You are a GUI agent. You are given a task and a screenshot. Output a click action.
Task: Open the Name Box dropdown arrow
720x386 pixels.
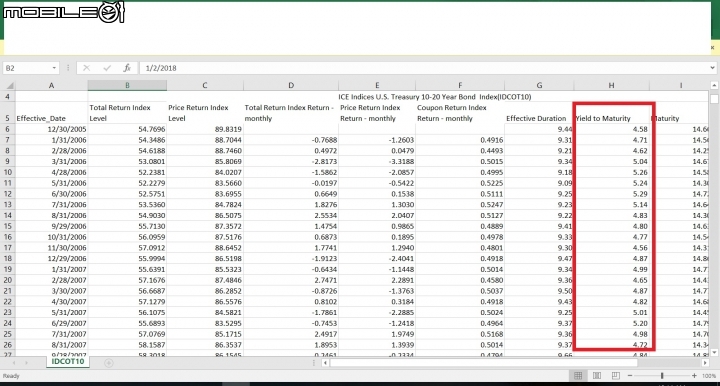pos(54,68)
